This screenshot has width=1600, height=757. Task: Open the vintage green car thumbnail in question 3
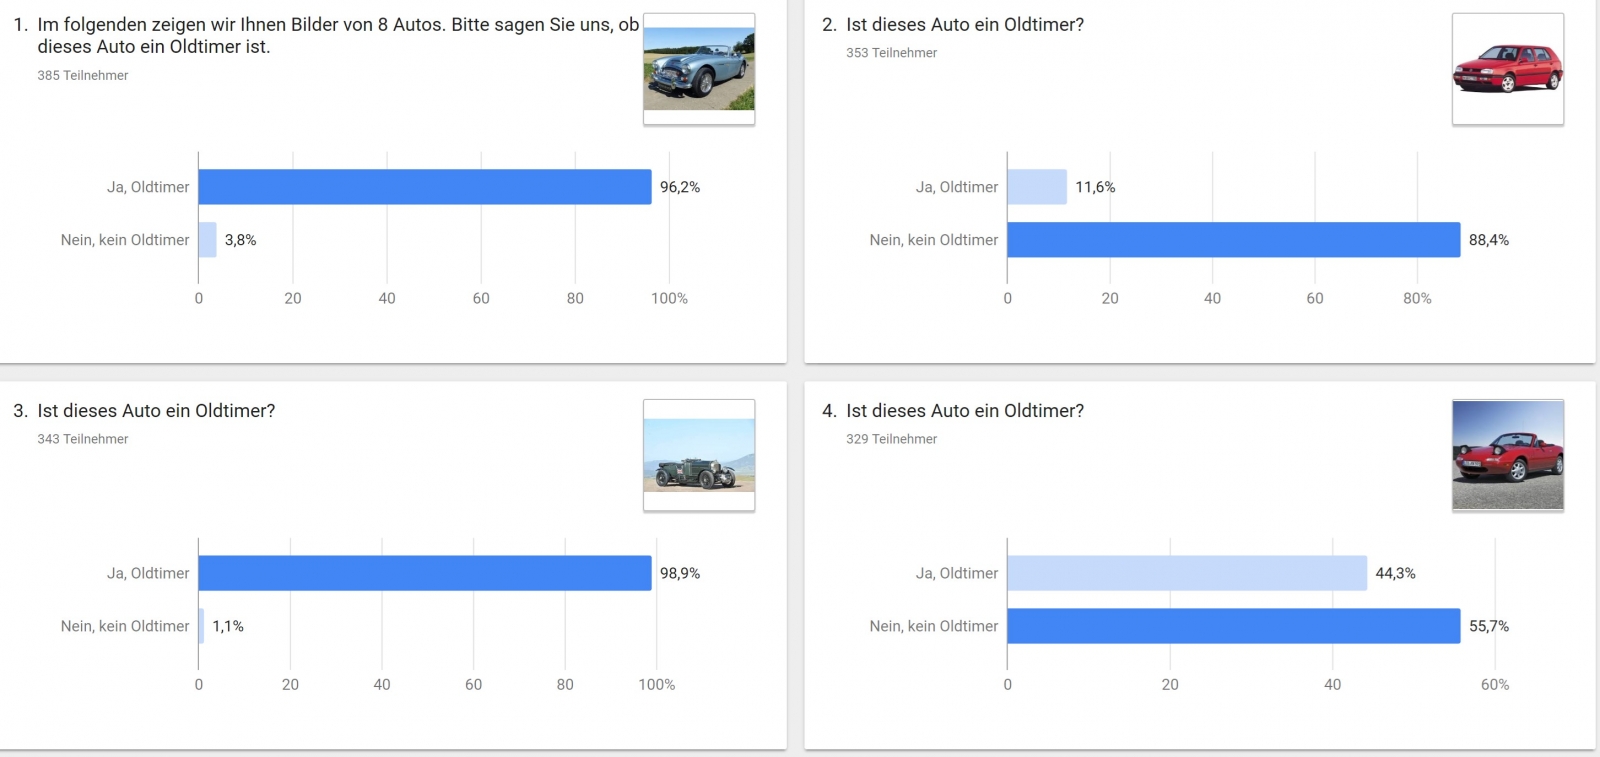698,456
